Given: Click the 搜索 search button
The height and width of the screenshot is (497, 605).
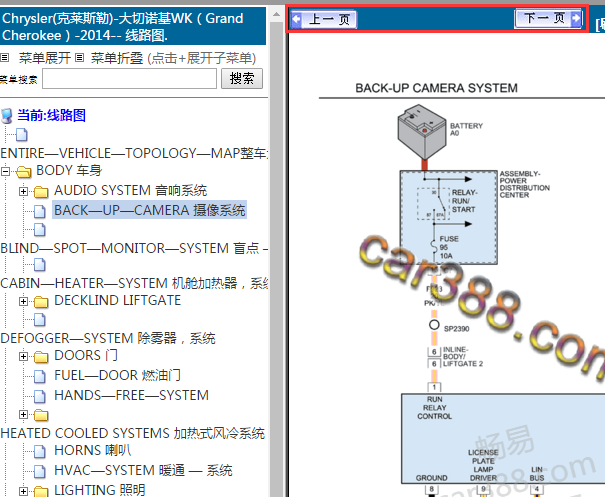Looking at the screenshot, I should (242, 79).
